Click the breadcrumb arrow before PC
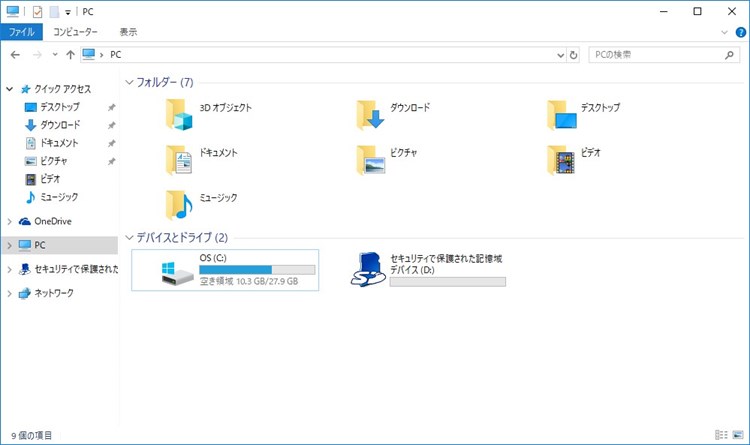This screenshot has width=750, height=445. (x=101, y=55)
